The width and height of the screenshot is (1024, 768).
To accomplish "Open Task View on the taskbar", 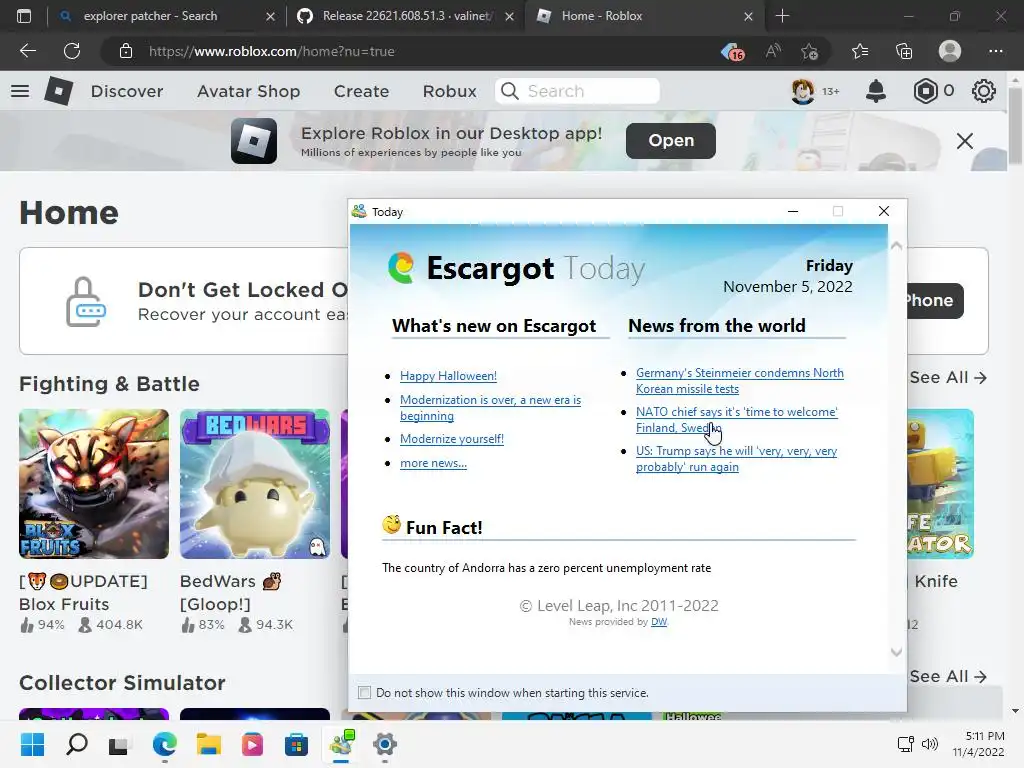I will click(x=120, y=745).
